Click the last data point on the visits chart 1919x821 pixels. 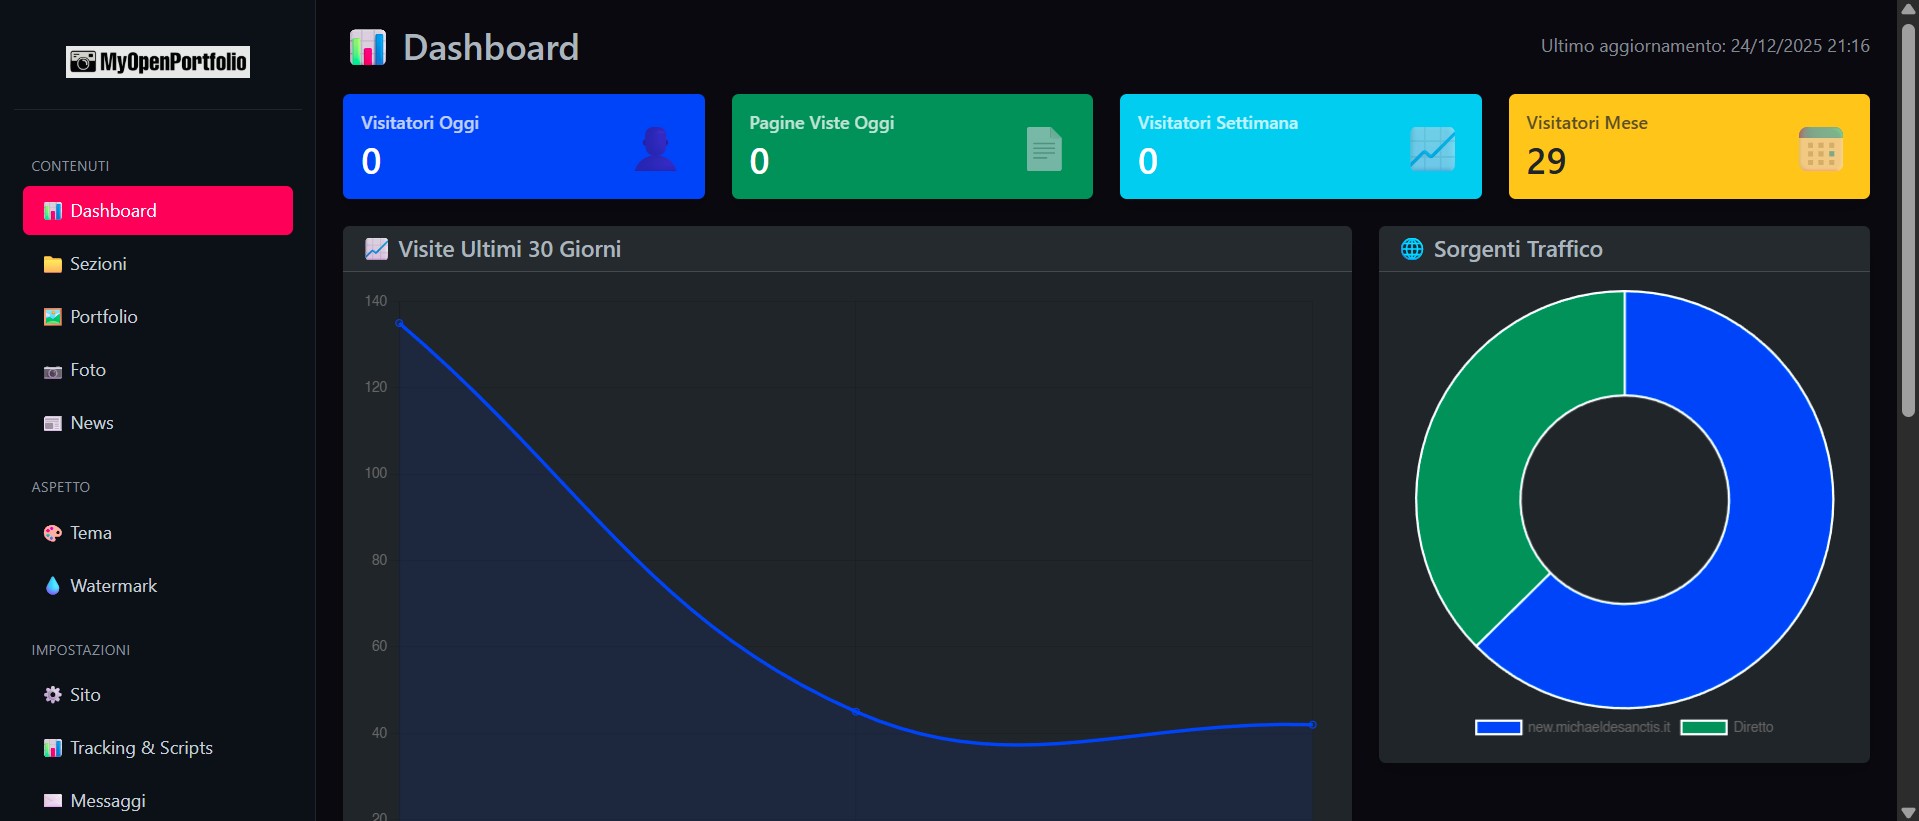(1312, 725)
